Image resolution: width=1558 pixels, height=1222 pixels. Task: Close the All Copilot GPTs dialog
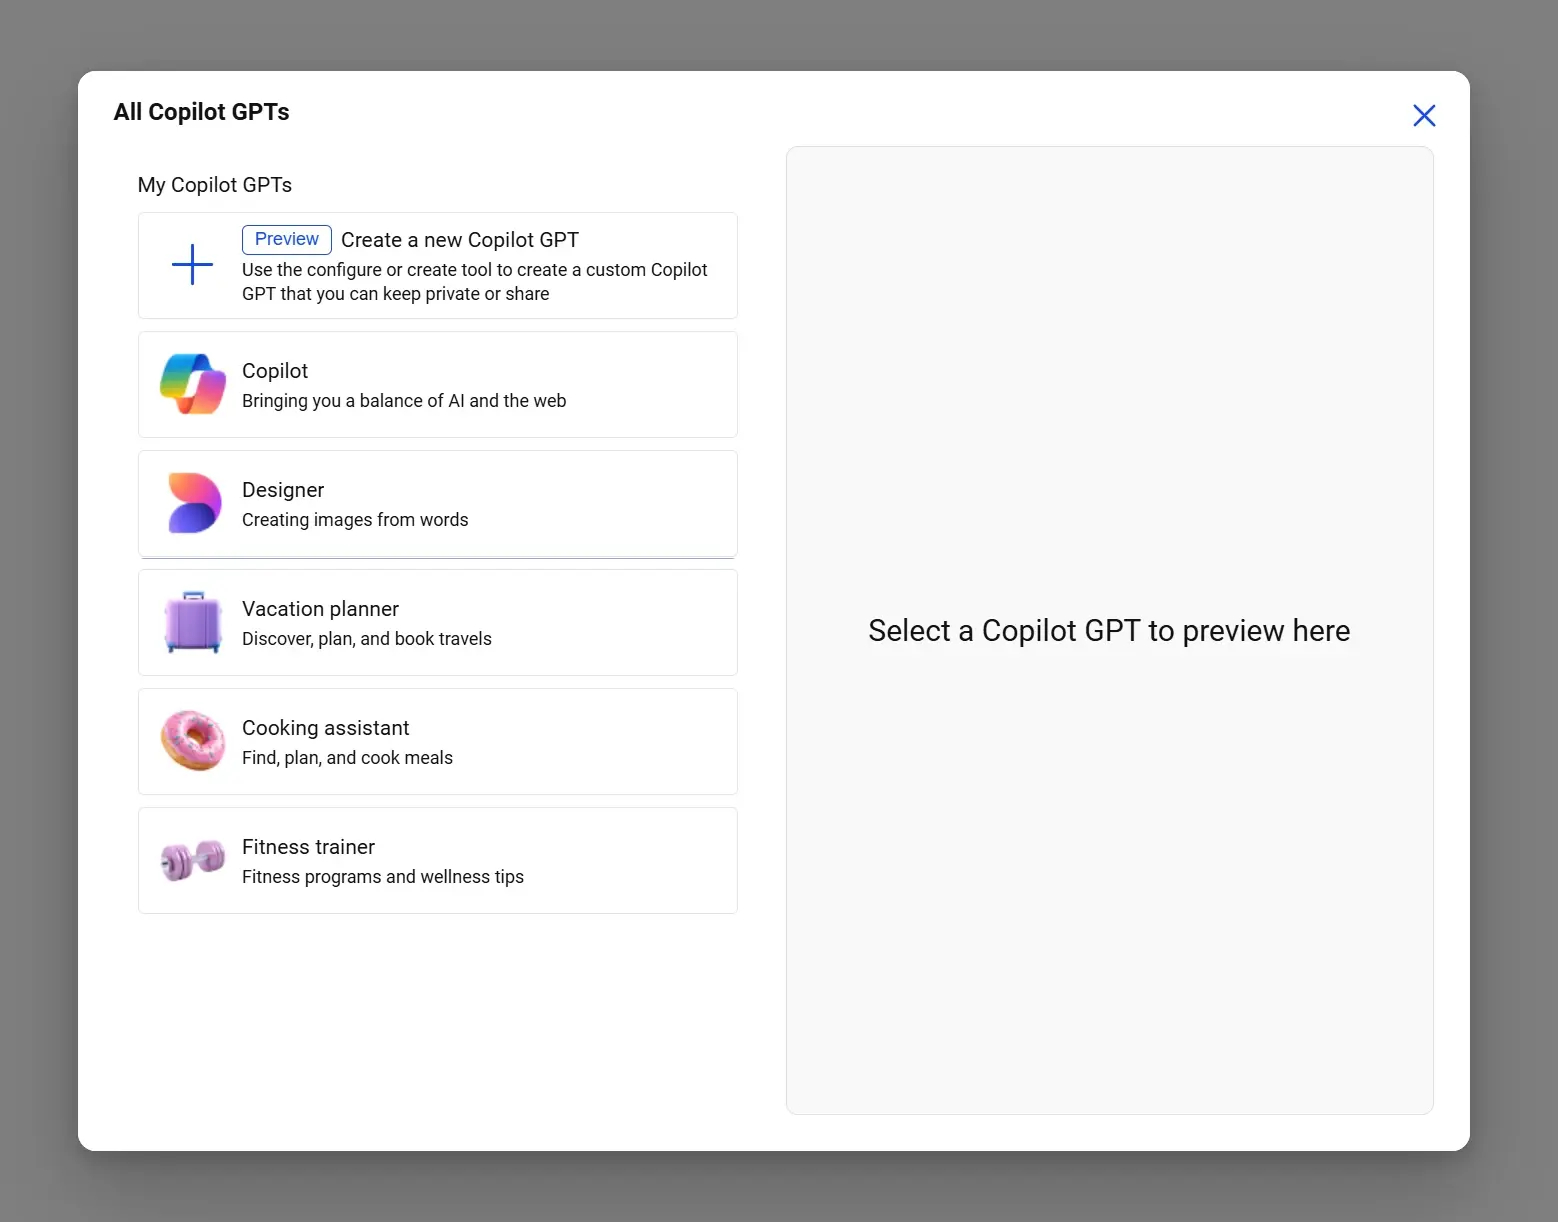point(1424,116)
